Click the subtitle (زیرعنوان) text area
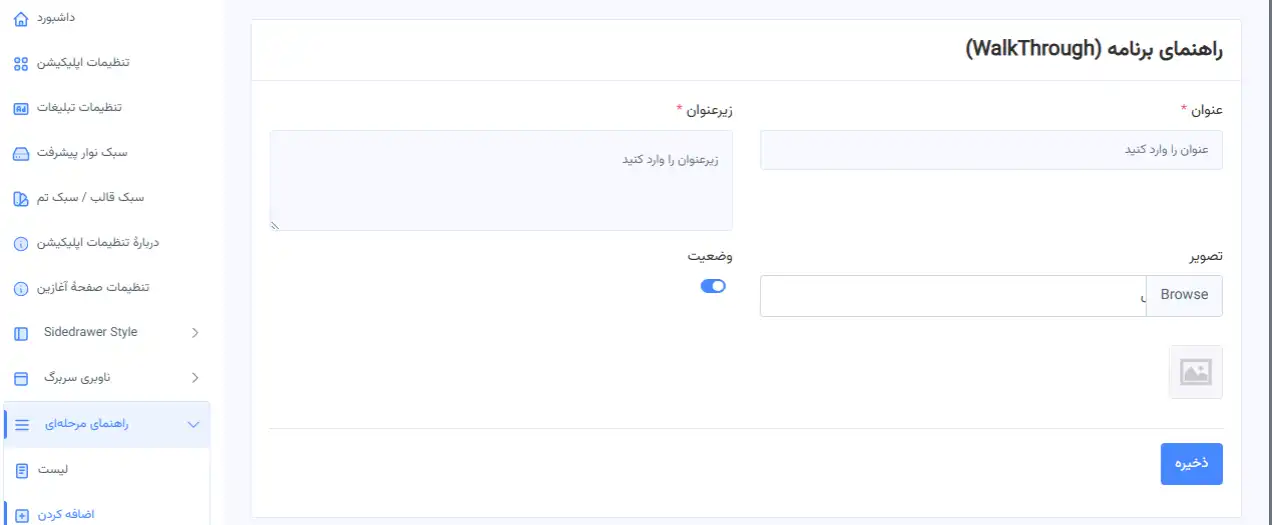The width and height of the screenshot is (1272, 525). (501, 180)
